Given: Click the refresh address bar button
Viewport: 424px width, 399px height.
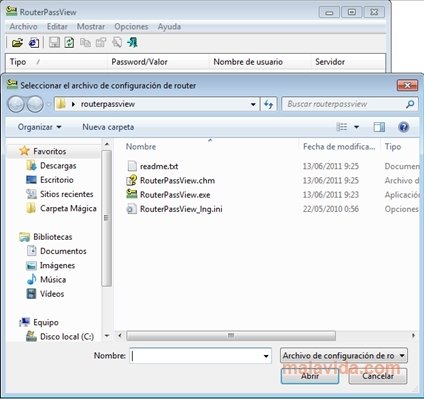Looking at the screenshot, I should tap(269, 104).
